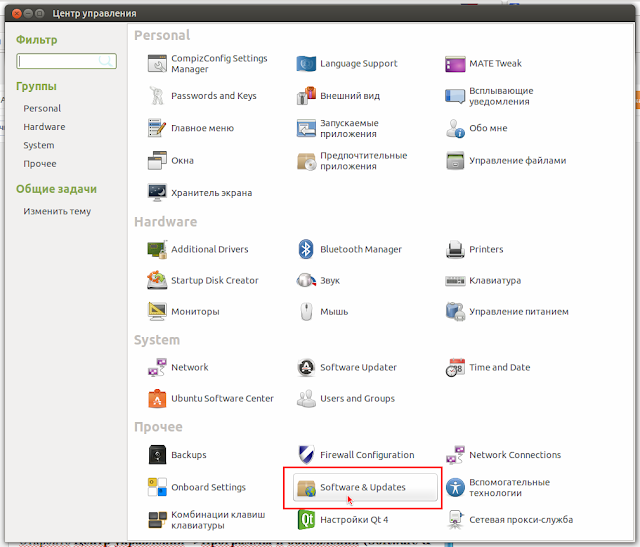Jump to Personal group in sidebar
Screen dimensions: 640x547
[42, 109]
